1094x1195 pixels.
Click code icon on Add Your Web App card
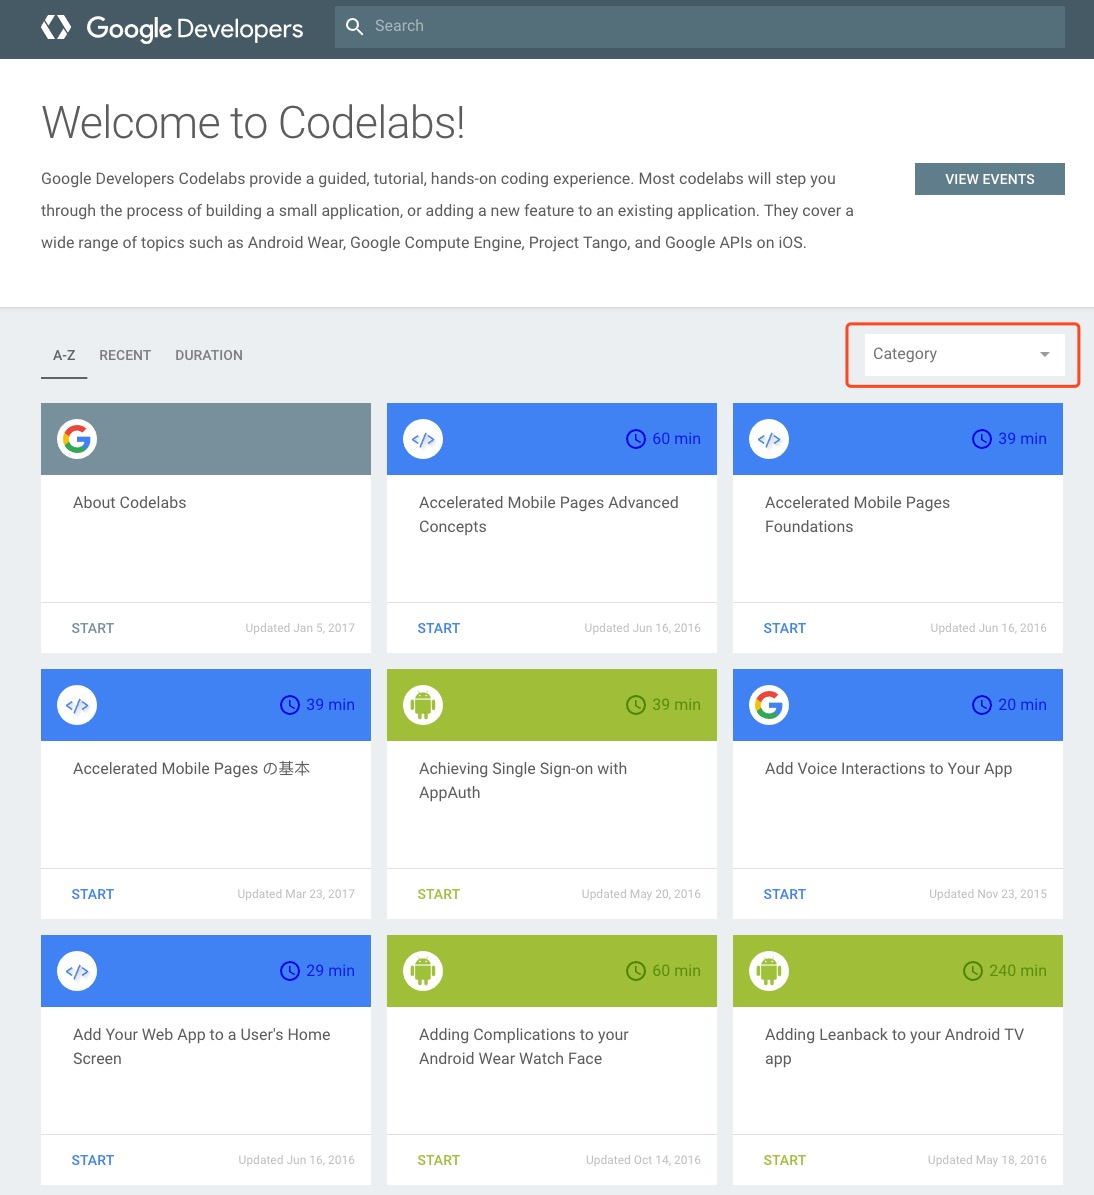[x=77, y=971]
